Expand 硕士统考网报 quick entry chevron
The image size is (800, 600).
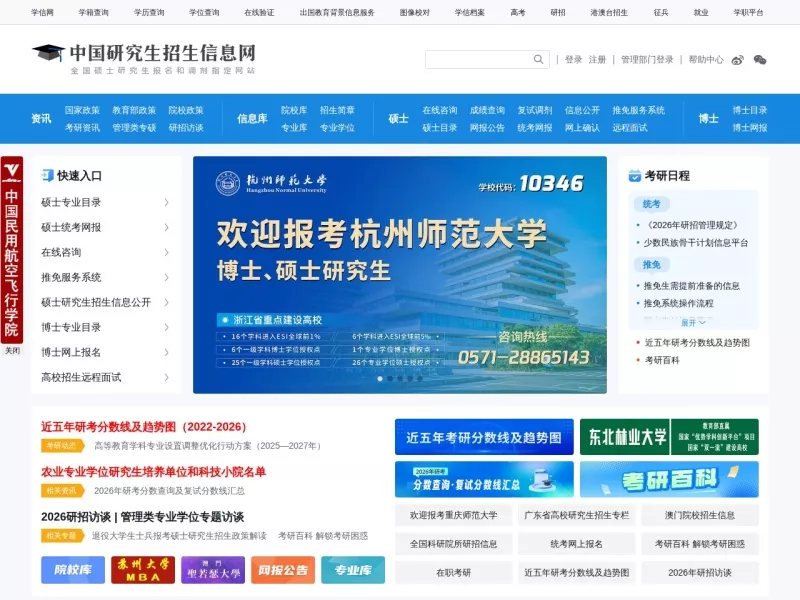tap(166, 228)
